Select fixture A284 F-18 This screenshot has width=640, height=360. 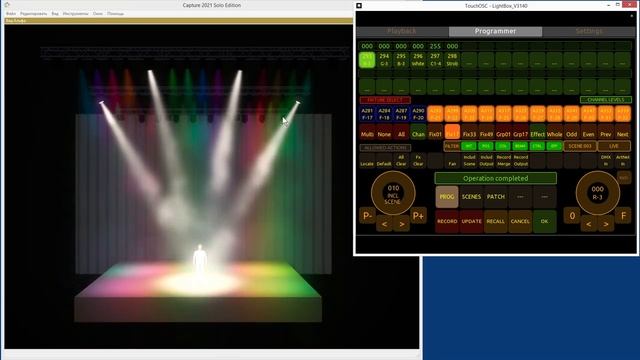[x=384, y=114]
